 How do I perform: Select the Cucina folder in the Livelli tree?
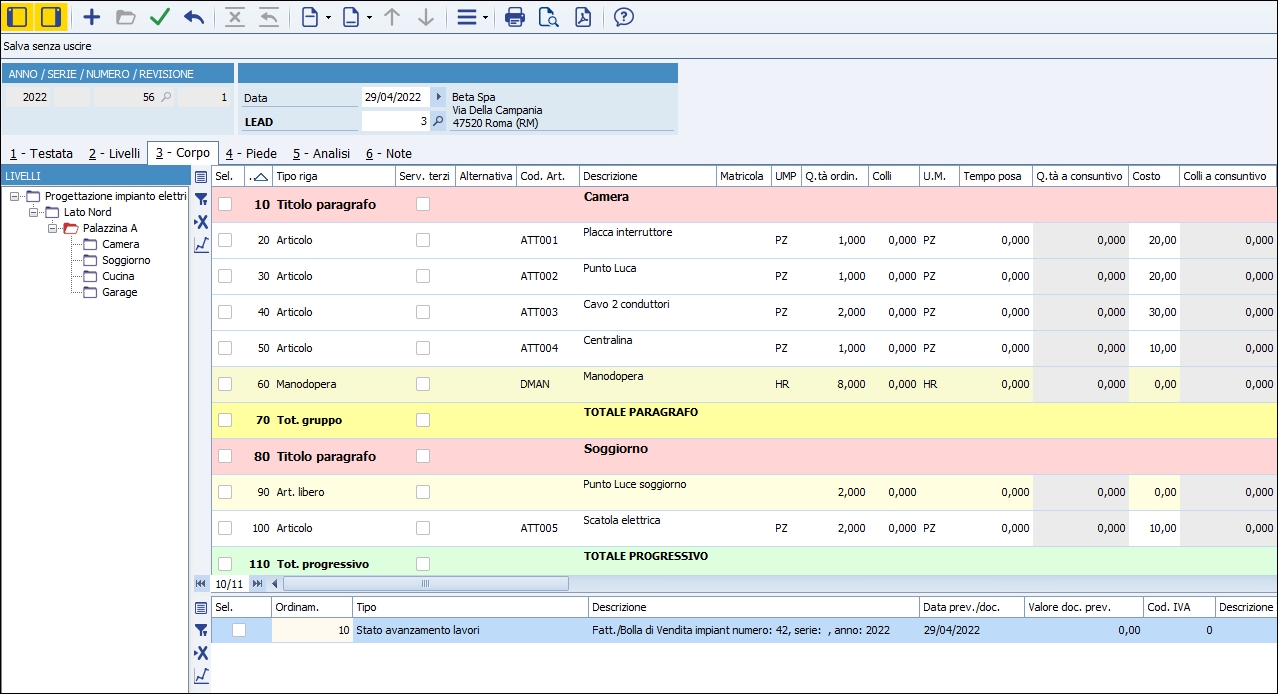(x=118, y=276)
